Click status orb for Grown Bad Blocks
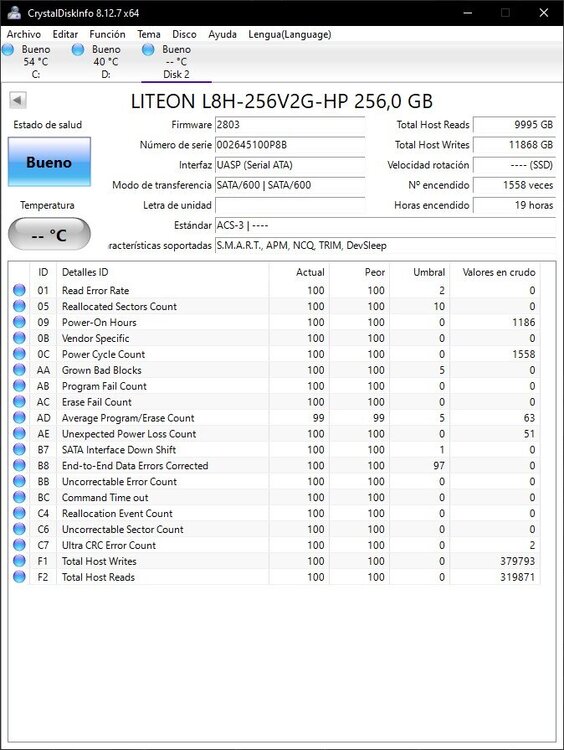 pyautogui.click(x=19, y=370)
